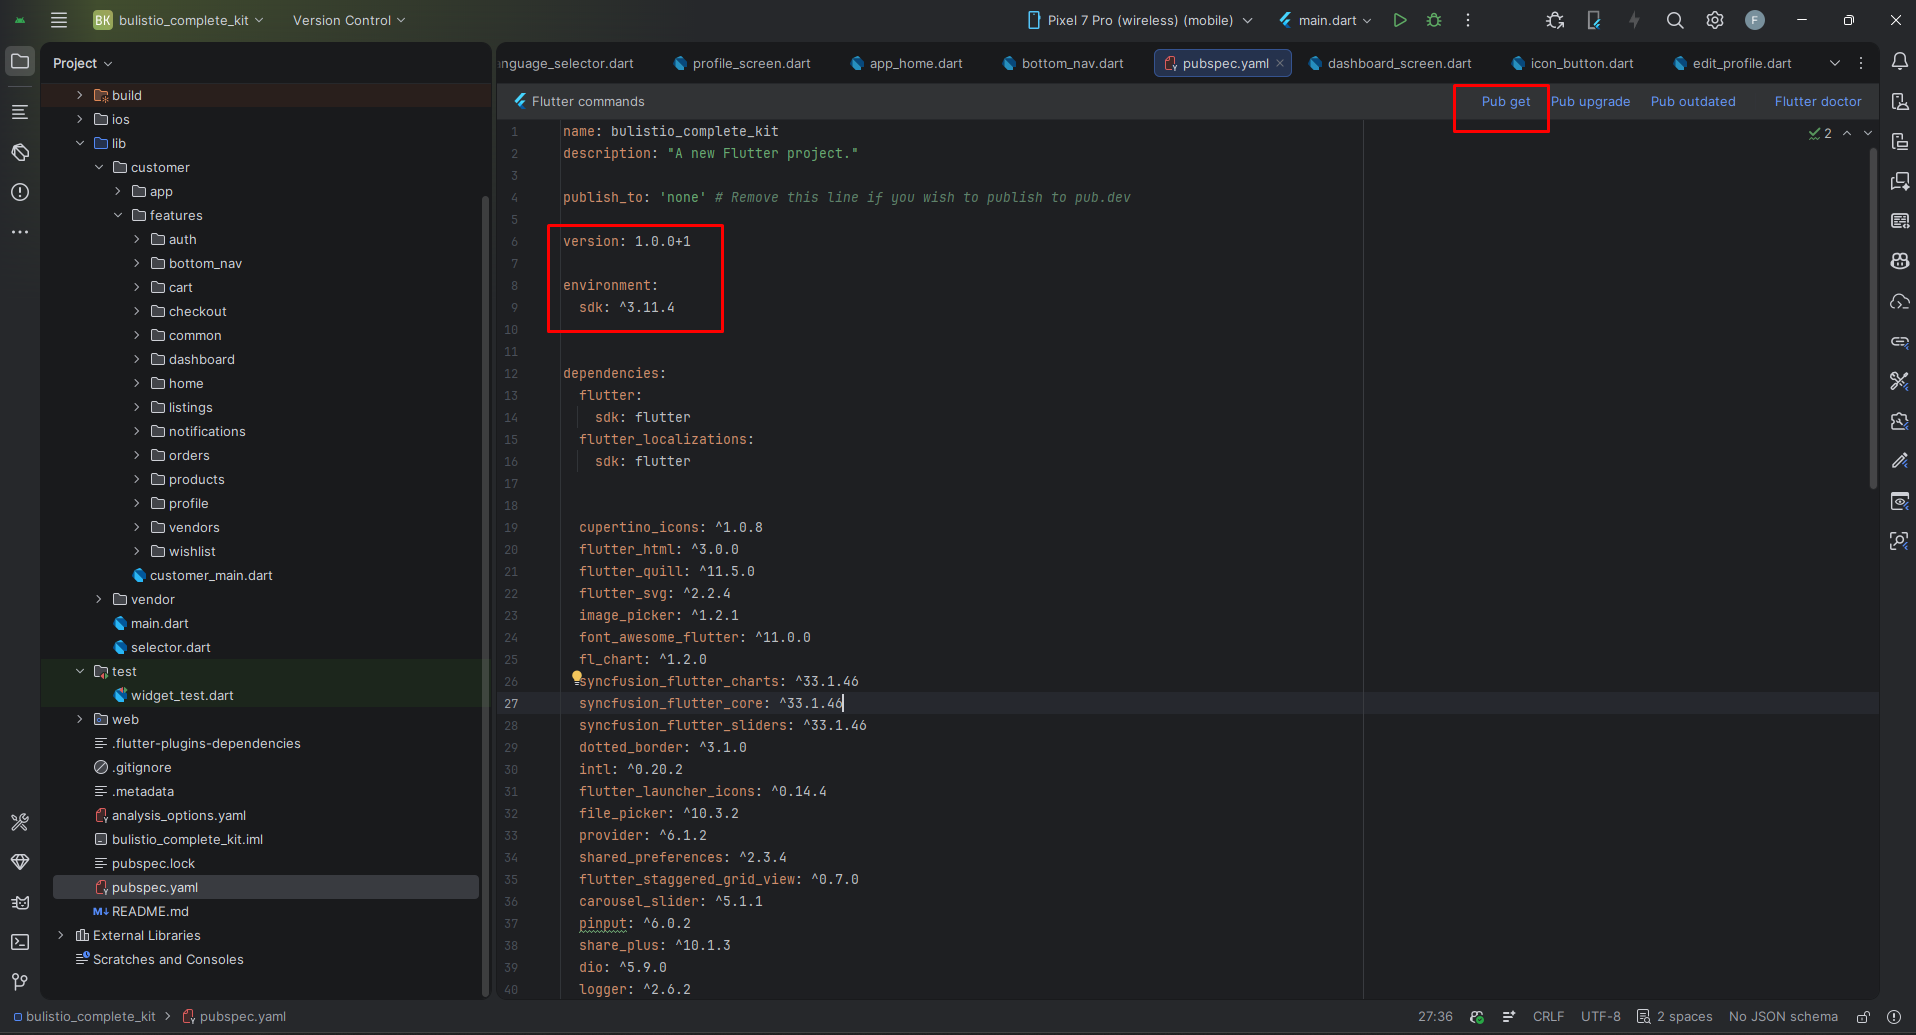
Task: Open the Project tool window icon
Action: click(20, 61)
